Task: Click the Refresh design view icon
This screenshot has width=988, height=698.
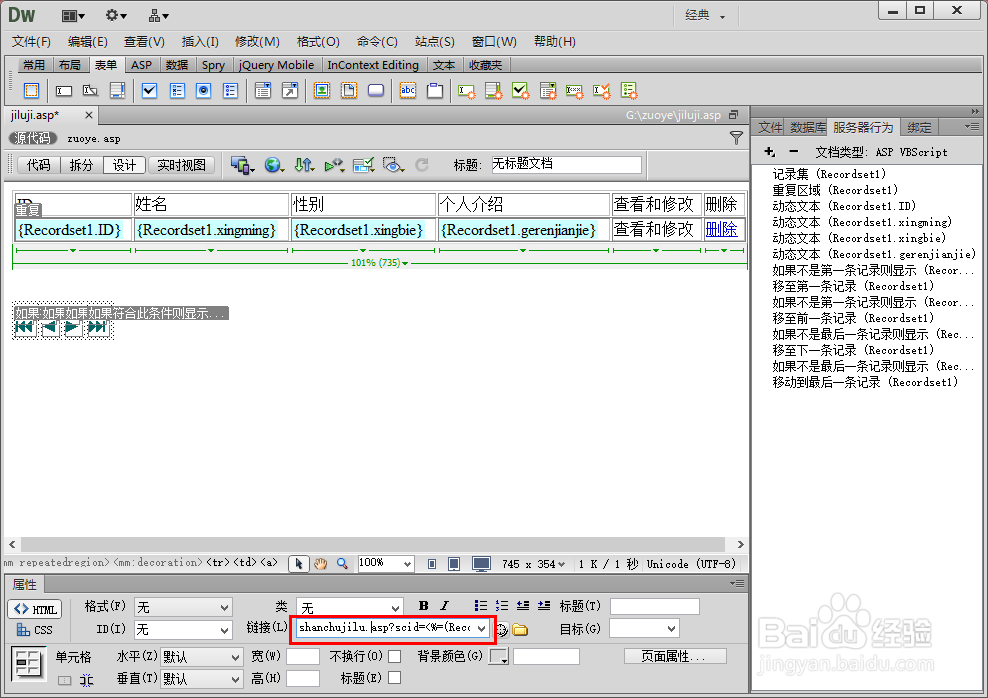Action: pos(422,165)
